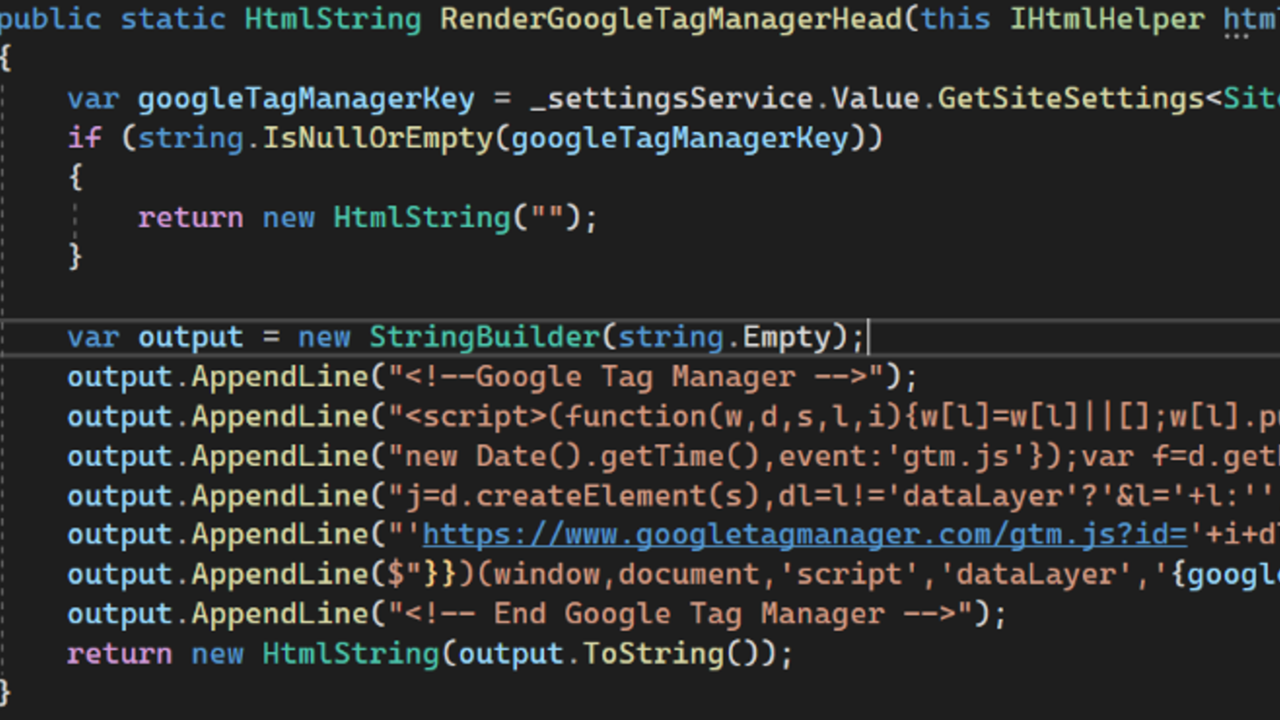Follow the googletagmanager.com/gtm.js hyperlink
Screen dimensions: 1280x720
800,534
